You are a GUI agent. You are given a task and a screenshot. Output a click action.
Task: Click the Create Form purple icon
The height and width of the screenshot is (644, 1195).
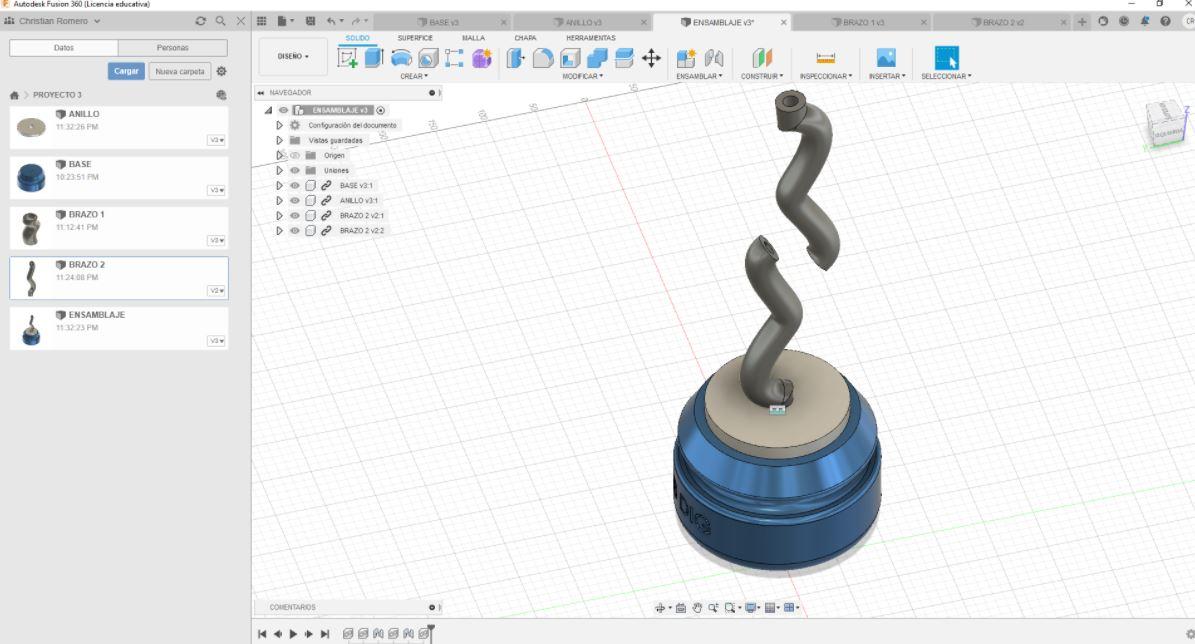[482, 58]
